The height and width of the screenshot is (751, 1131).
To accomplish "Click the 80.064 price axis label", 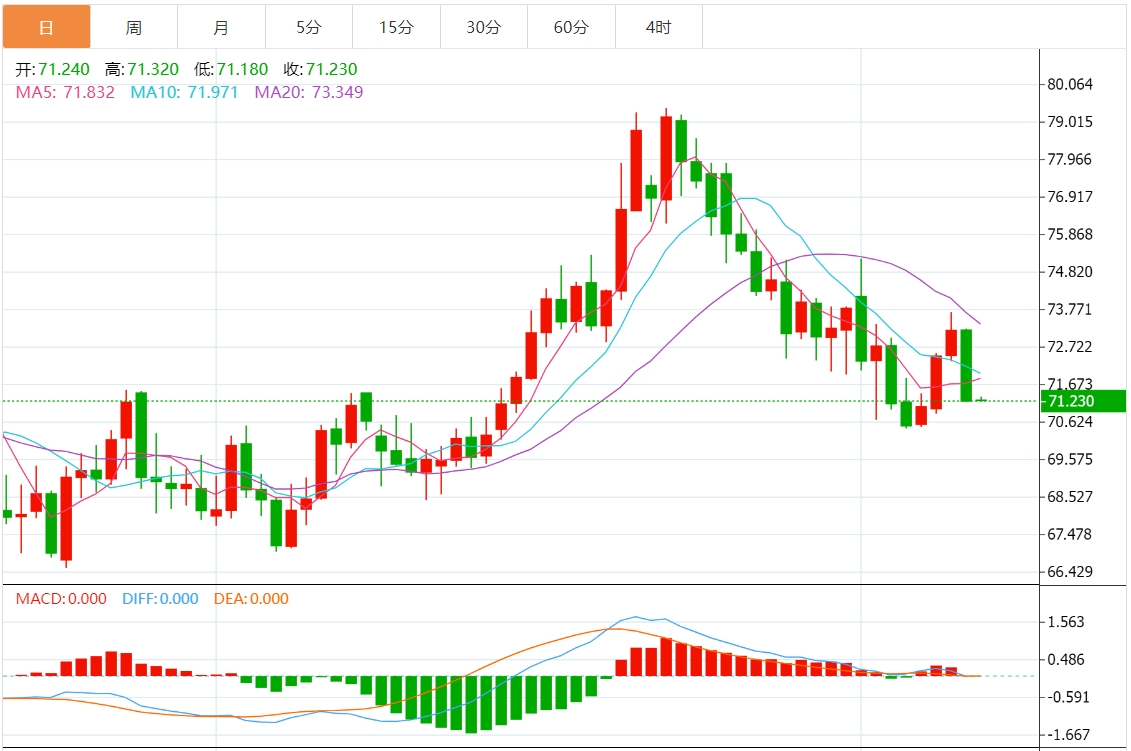I will pos(1070,84).
